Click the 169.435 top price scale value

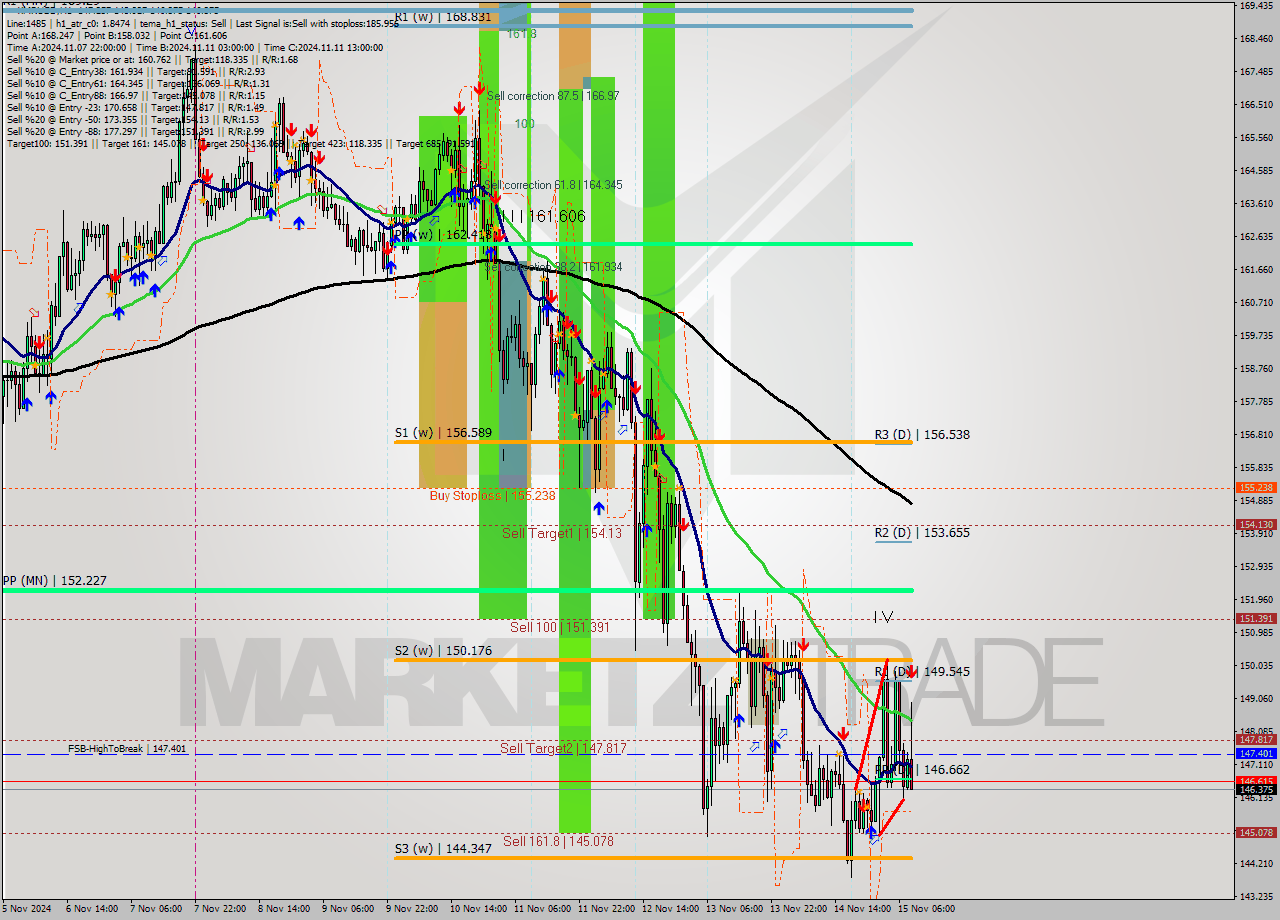[x=1256, y=5]
